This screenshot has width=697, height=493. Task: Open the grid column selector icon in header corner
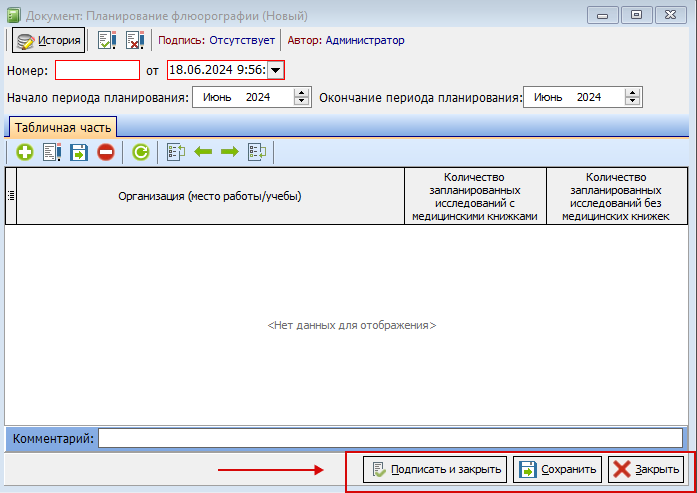click(11, 196)
